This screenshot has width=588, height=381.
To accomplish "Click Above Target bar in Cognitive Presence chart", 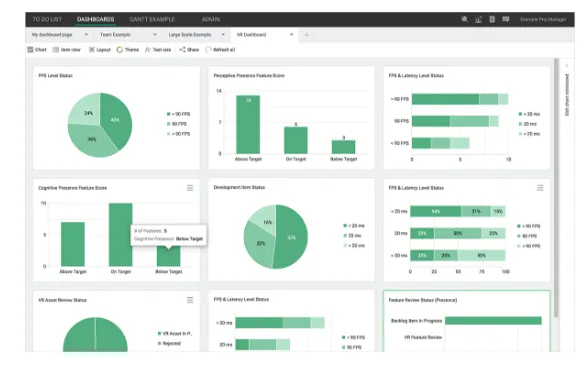I will pyautogui.click(x=73, y=244).
